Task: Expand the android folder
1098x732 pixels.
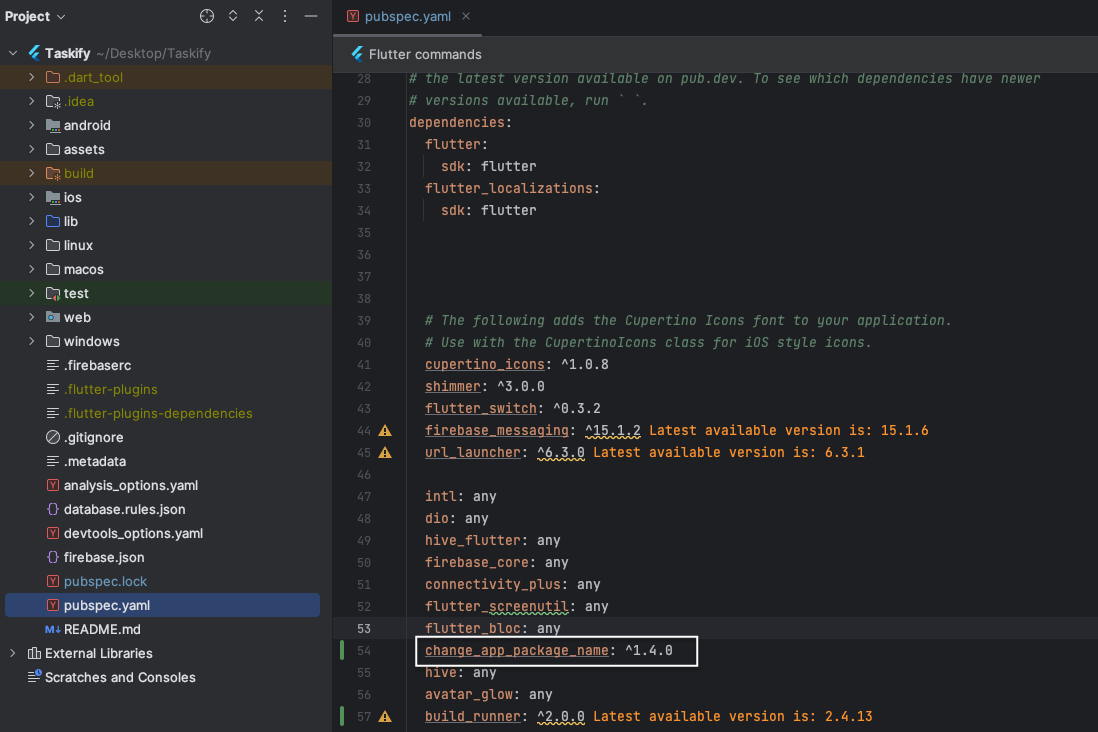Action: pyautogui.click(x=32, y=125)
